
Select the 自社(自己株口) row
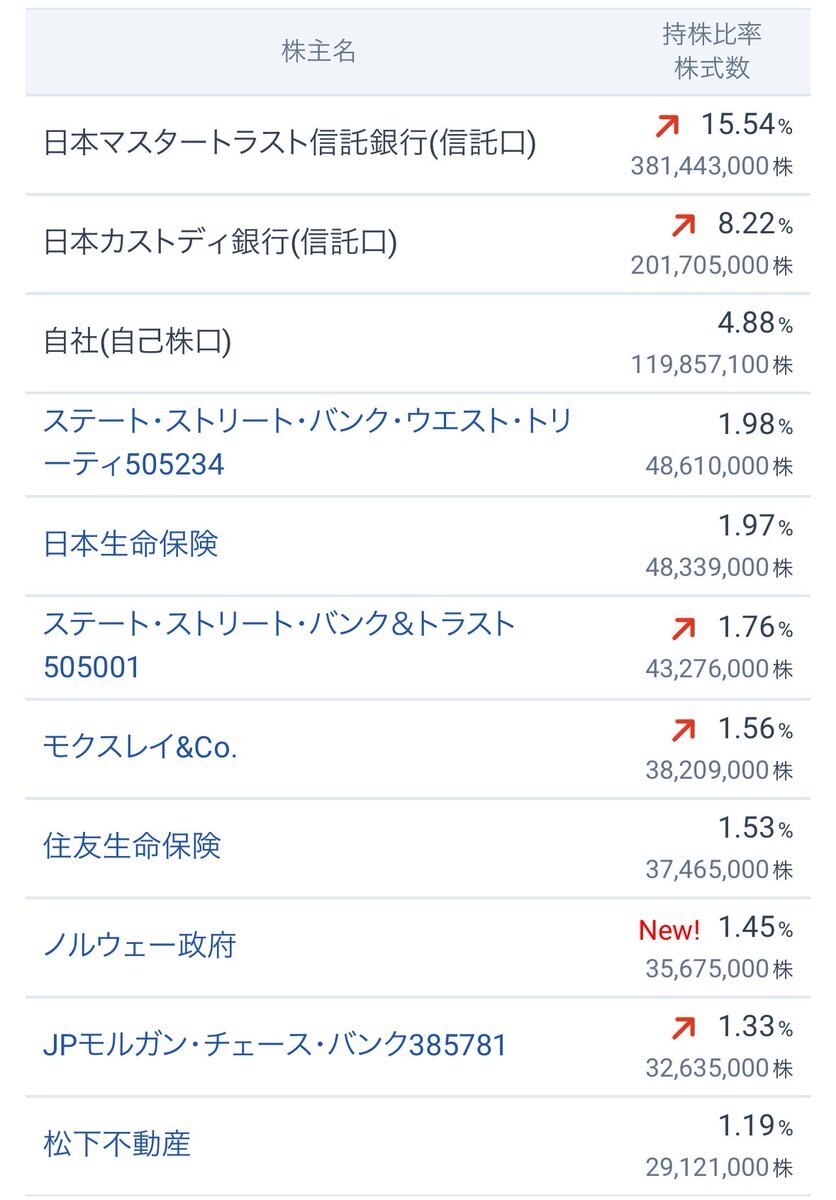[418, 343]
